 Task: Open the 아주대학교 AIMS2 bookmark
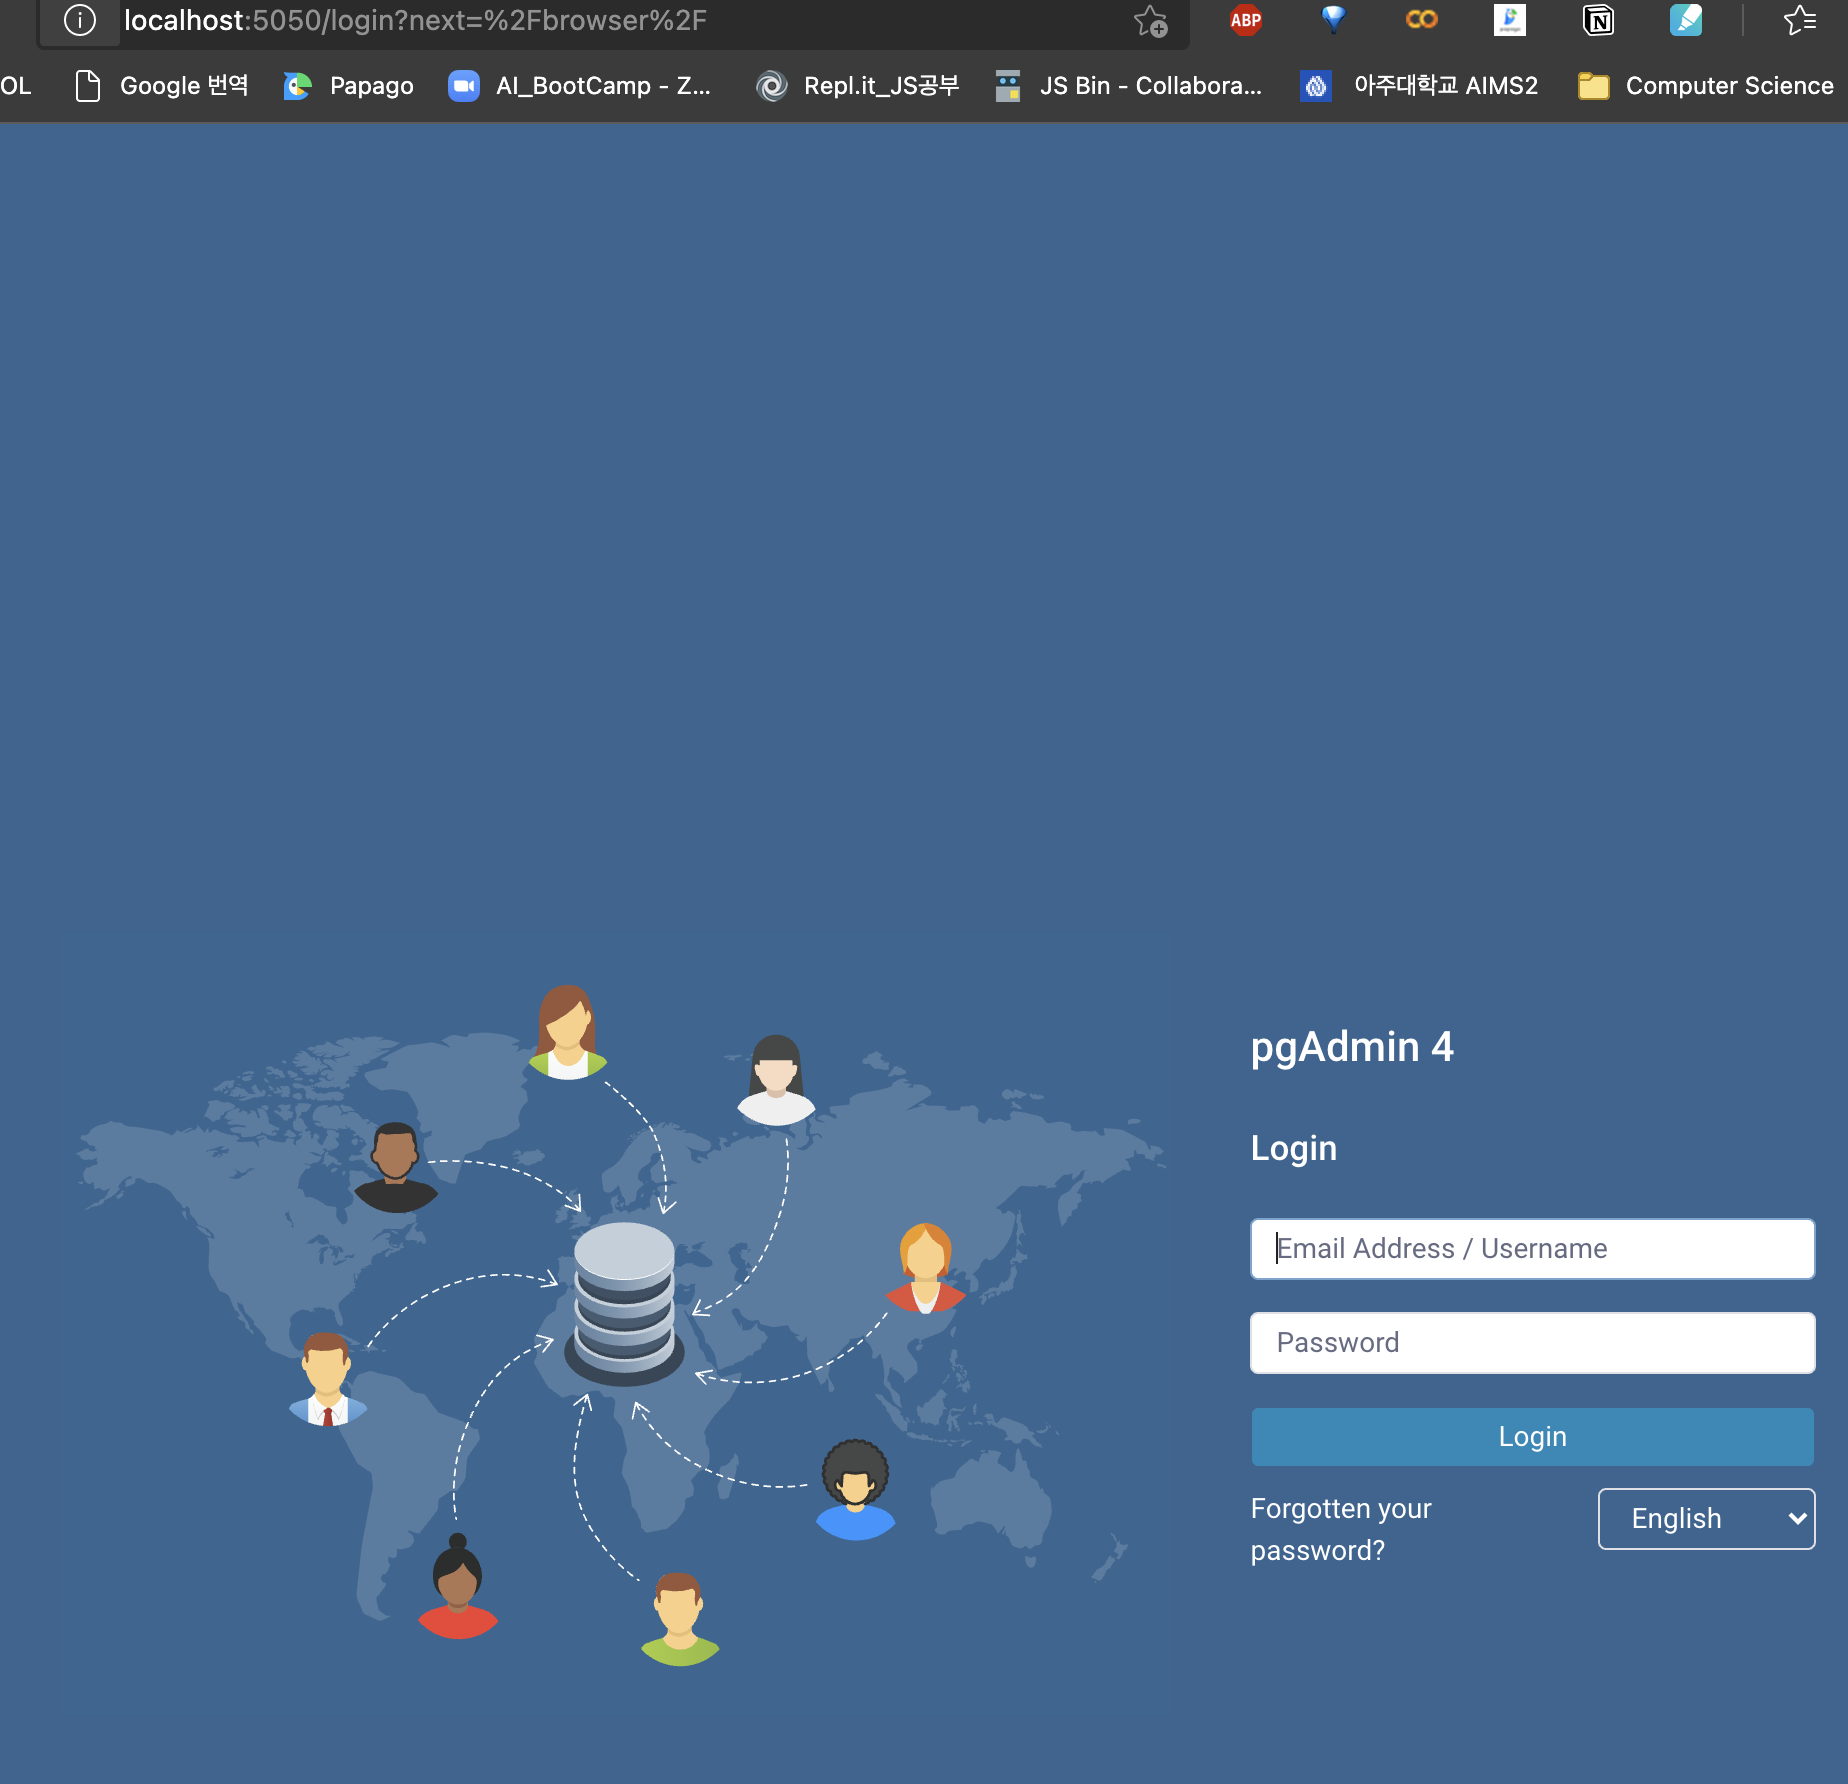1419,86
